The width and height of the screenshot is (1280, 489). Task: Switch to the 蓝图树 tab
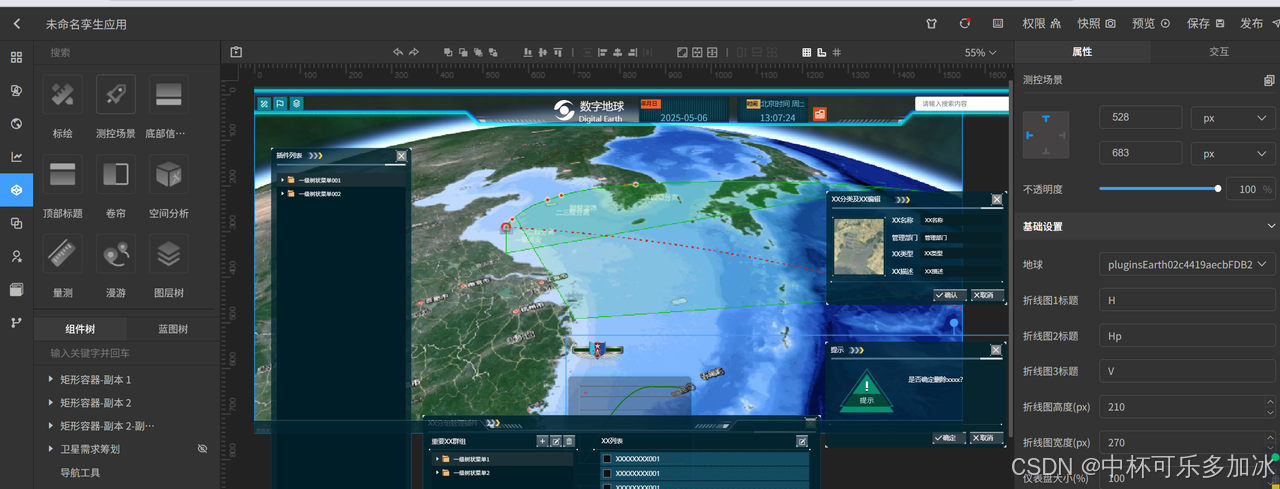click(173, 329)
